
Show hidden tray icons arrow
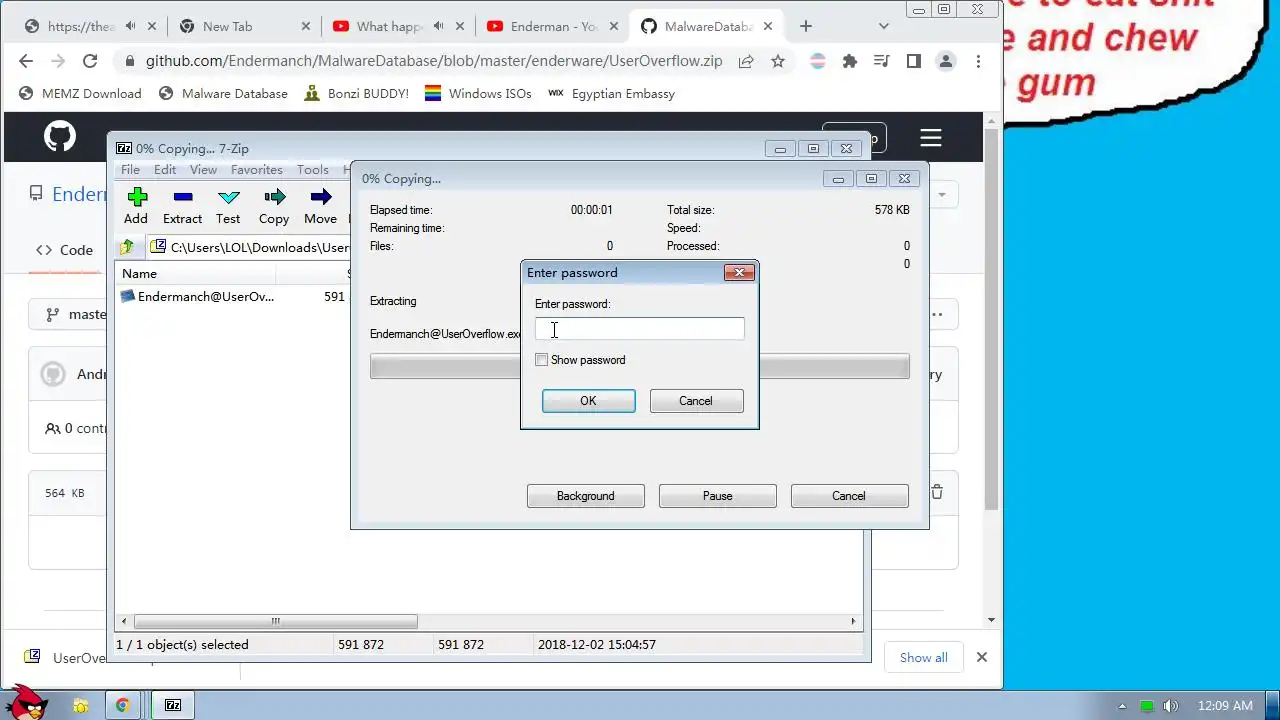1122,706
